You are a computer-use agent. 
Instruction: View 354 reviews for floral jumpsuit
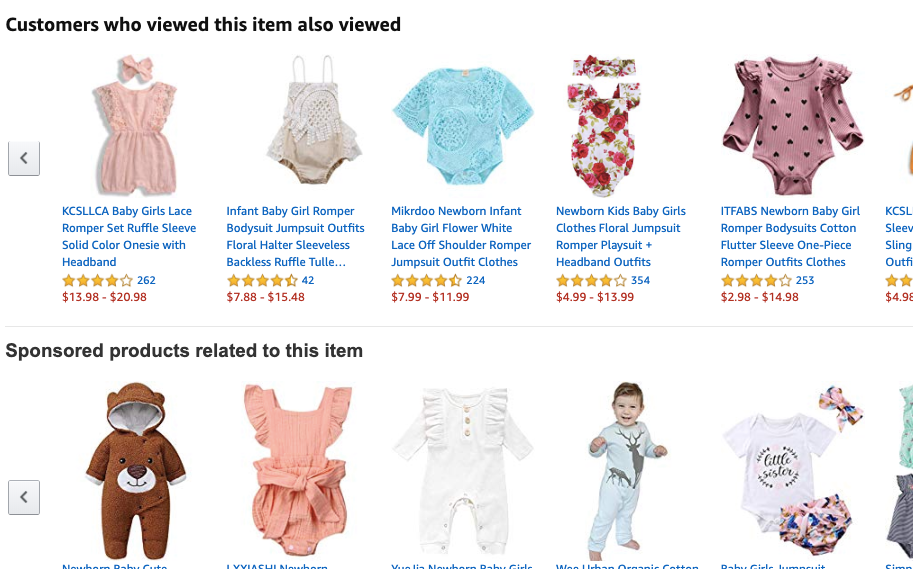640,280
